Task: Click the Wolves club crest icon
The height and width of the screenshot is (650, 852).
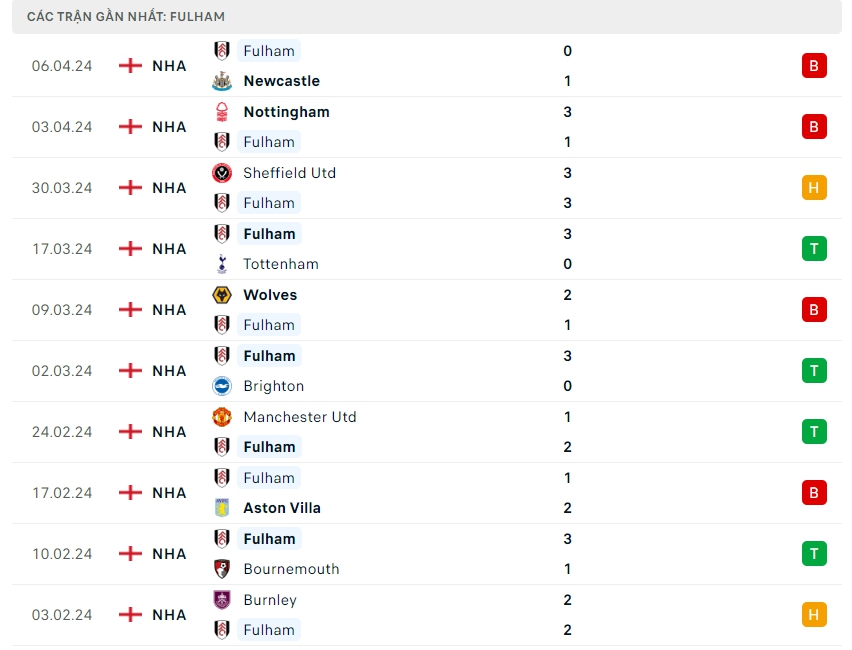Action: pos(222,295)
